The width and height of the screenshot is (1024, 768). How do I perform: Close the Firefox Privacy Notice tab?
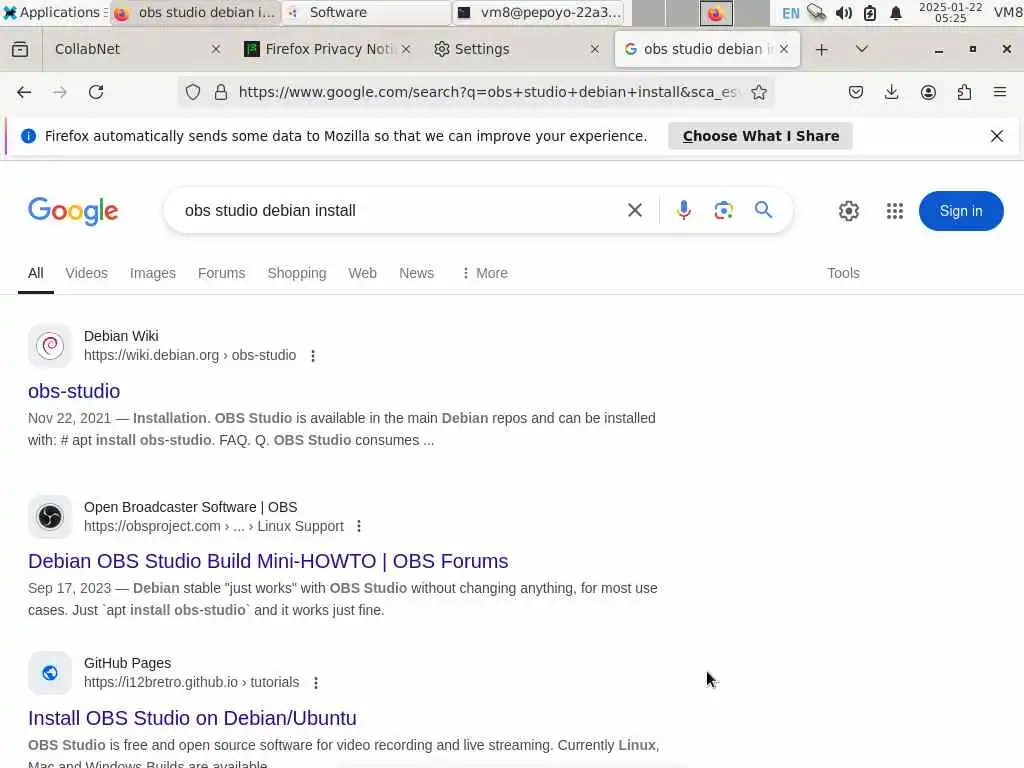[406, 49]
